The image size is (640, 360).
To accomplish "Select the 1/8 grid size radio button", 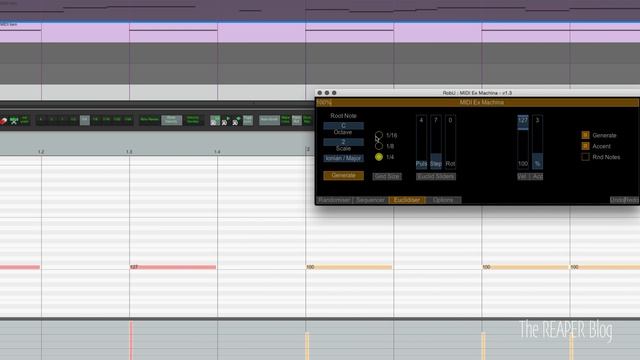I will click(x=379, y=146).
